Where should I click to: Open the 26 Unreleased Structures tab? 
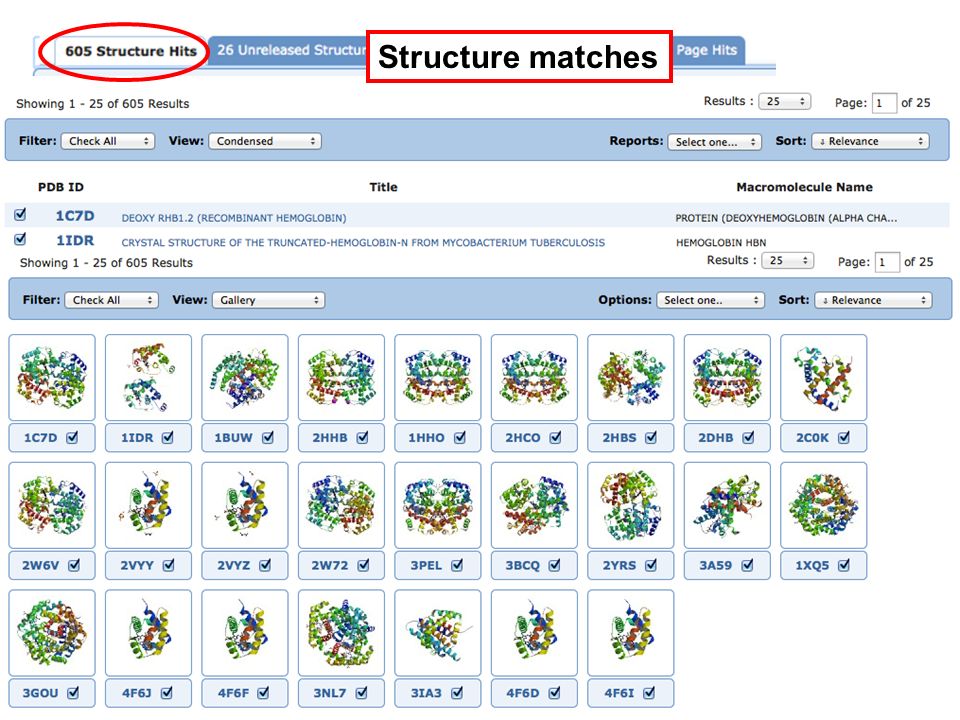point(288,50)
